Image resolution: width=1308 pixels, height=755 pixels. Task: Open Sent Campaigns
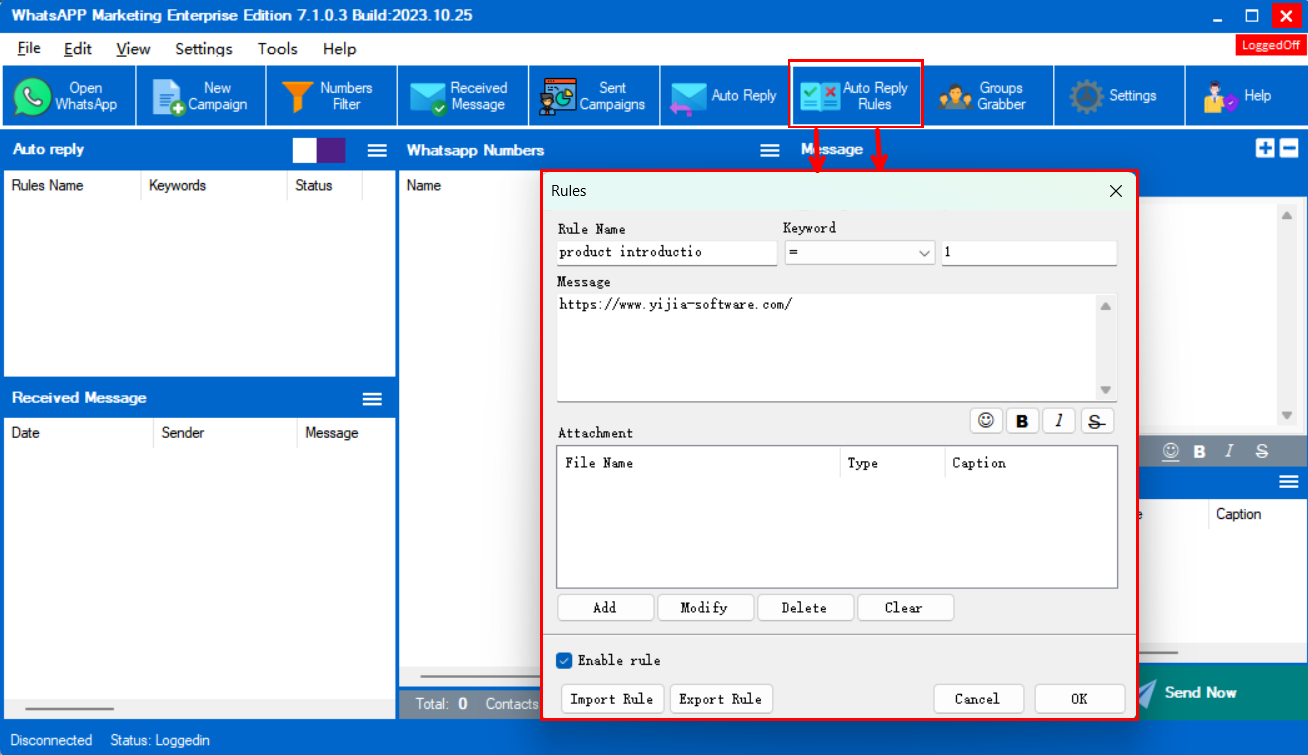[x=594, y=96]
